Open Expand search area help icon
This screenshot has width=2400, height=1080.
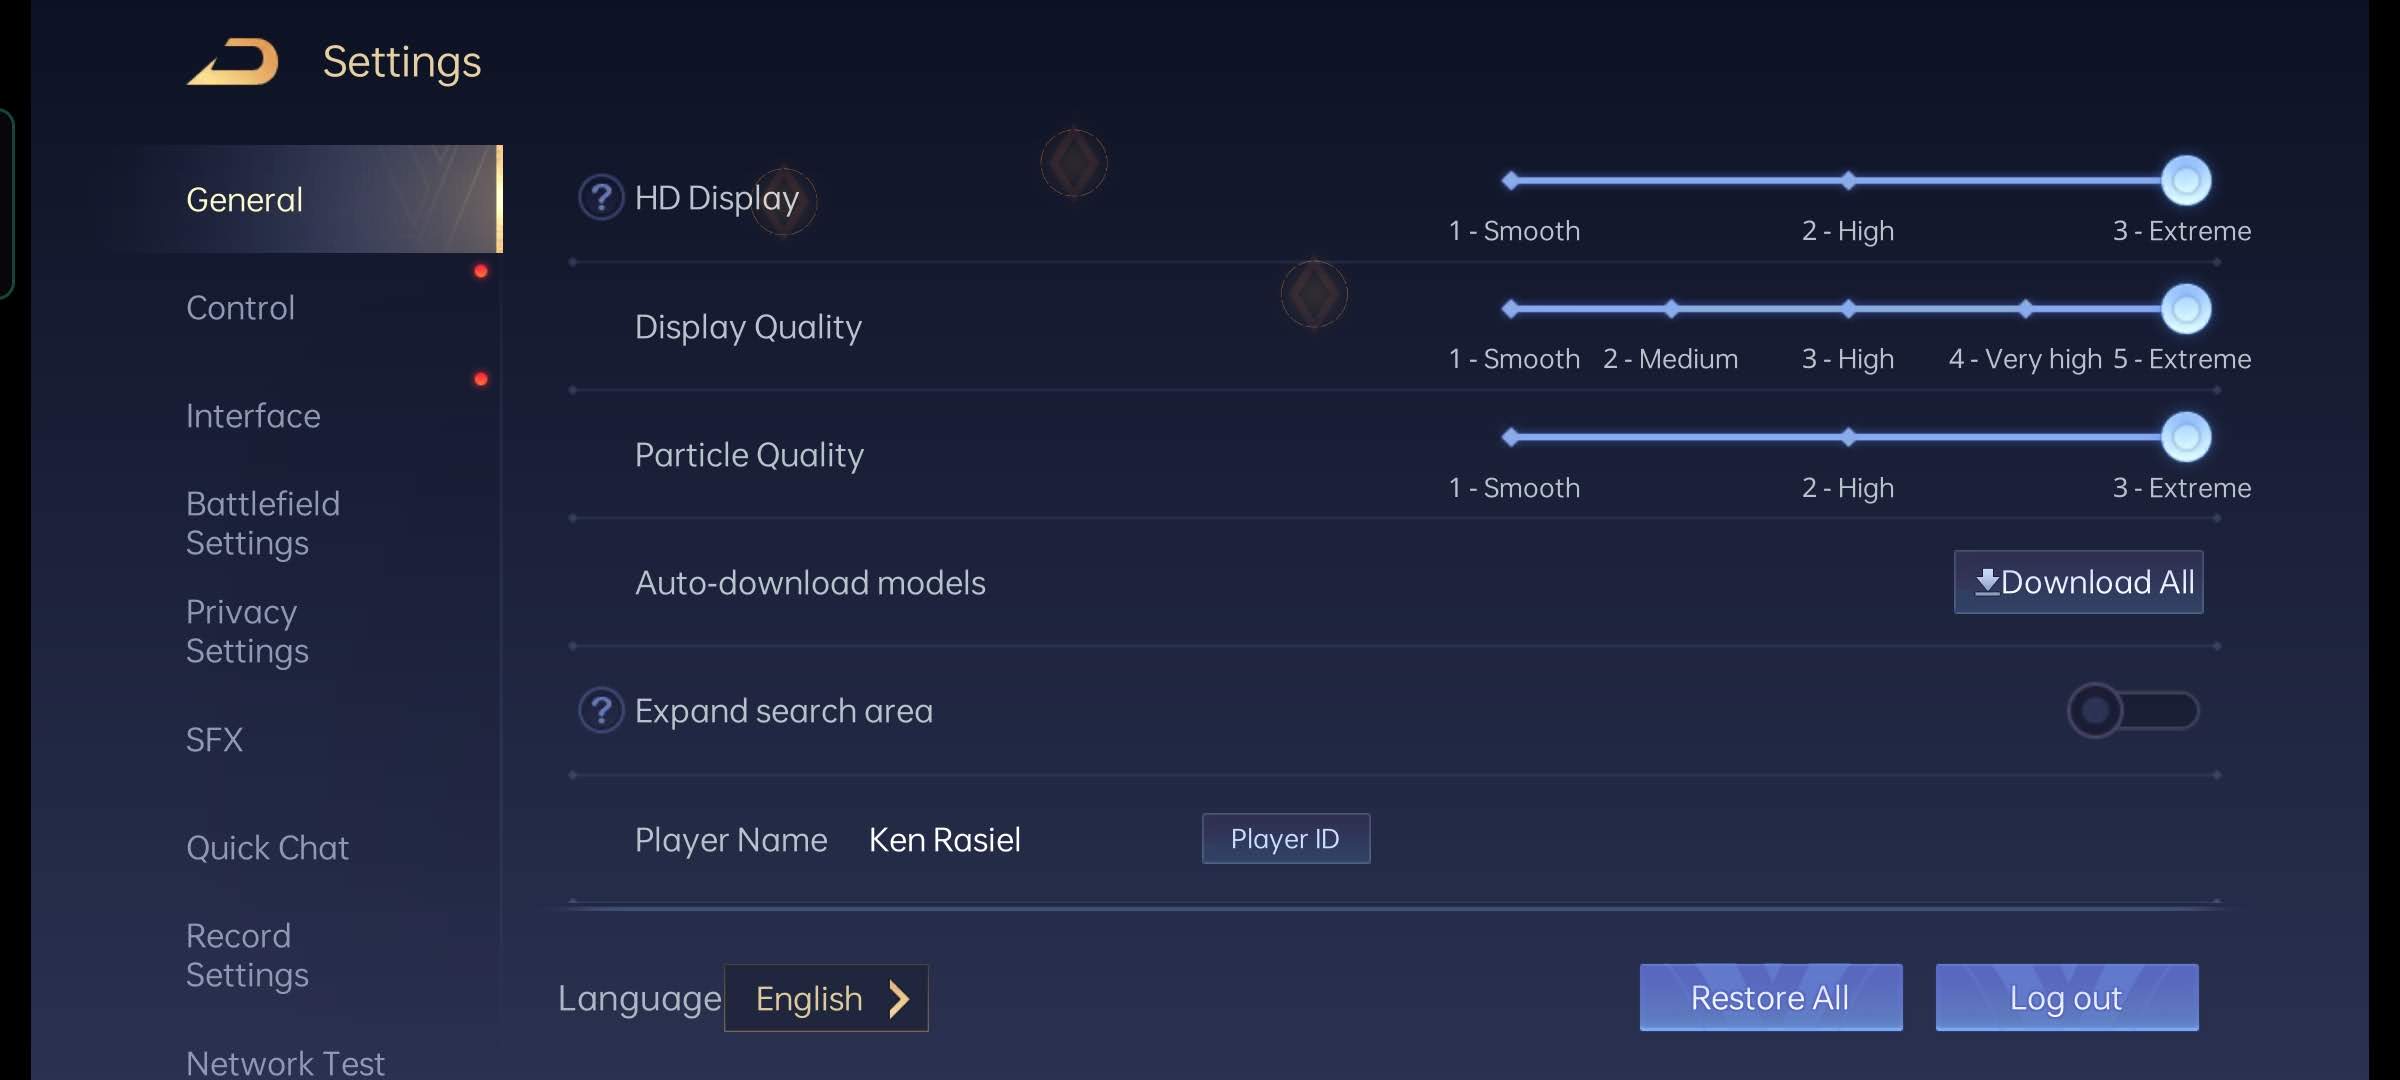point(601,711)
